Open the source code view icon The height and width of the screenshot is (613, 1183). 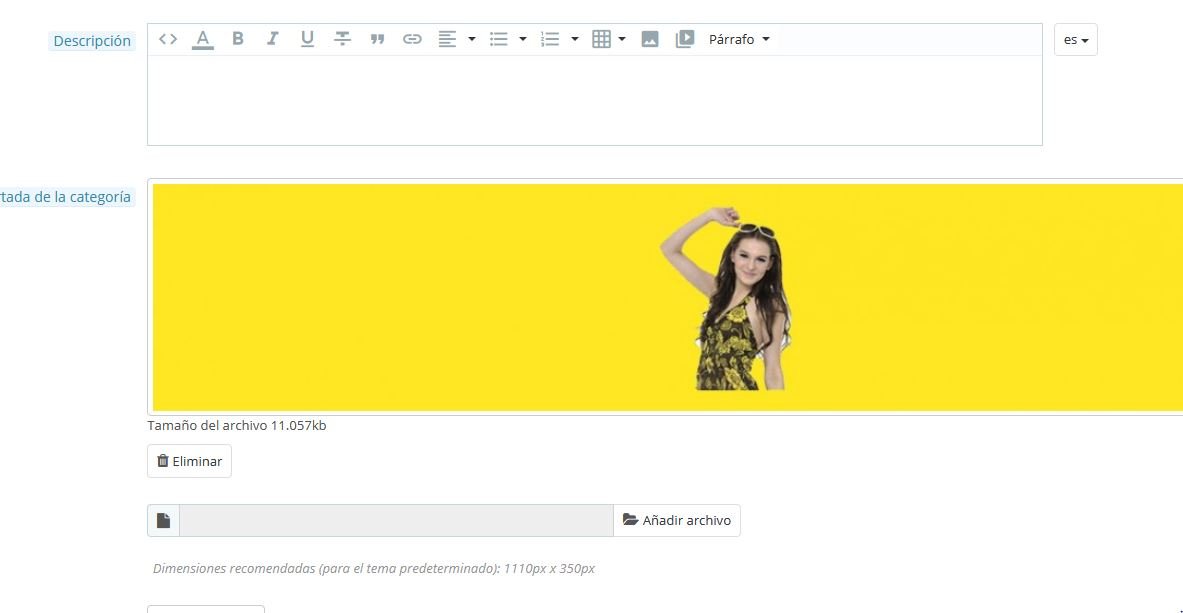point(168,39)
